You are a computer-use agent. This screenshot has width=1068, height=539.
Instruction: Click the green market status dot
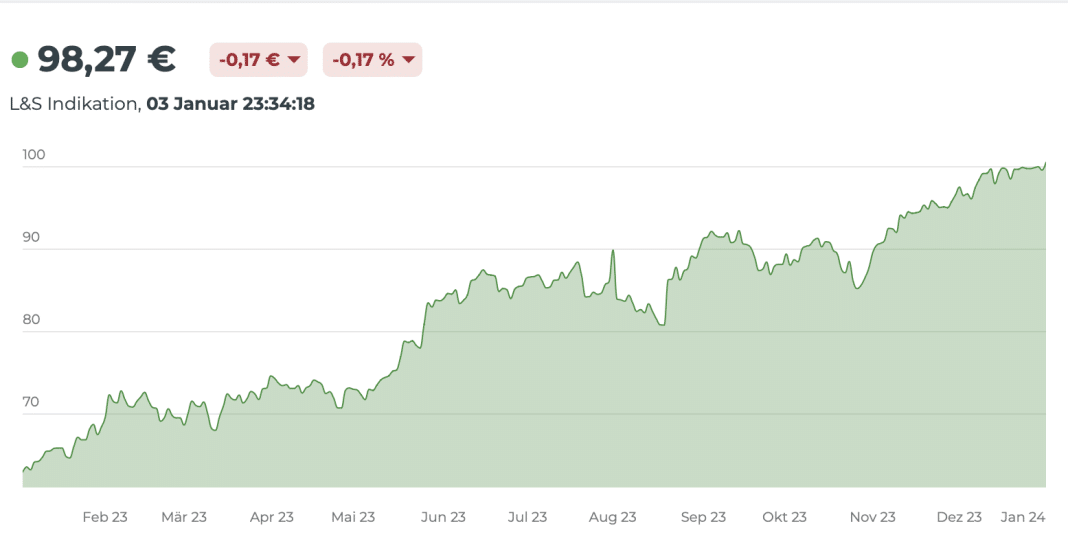click(19, 60)
